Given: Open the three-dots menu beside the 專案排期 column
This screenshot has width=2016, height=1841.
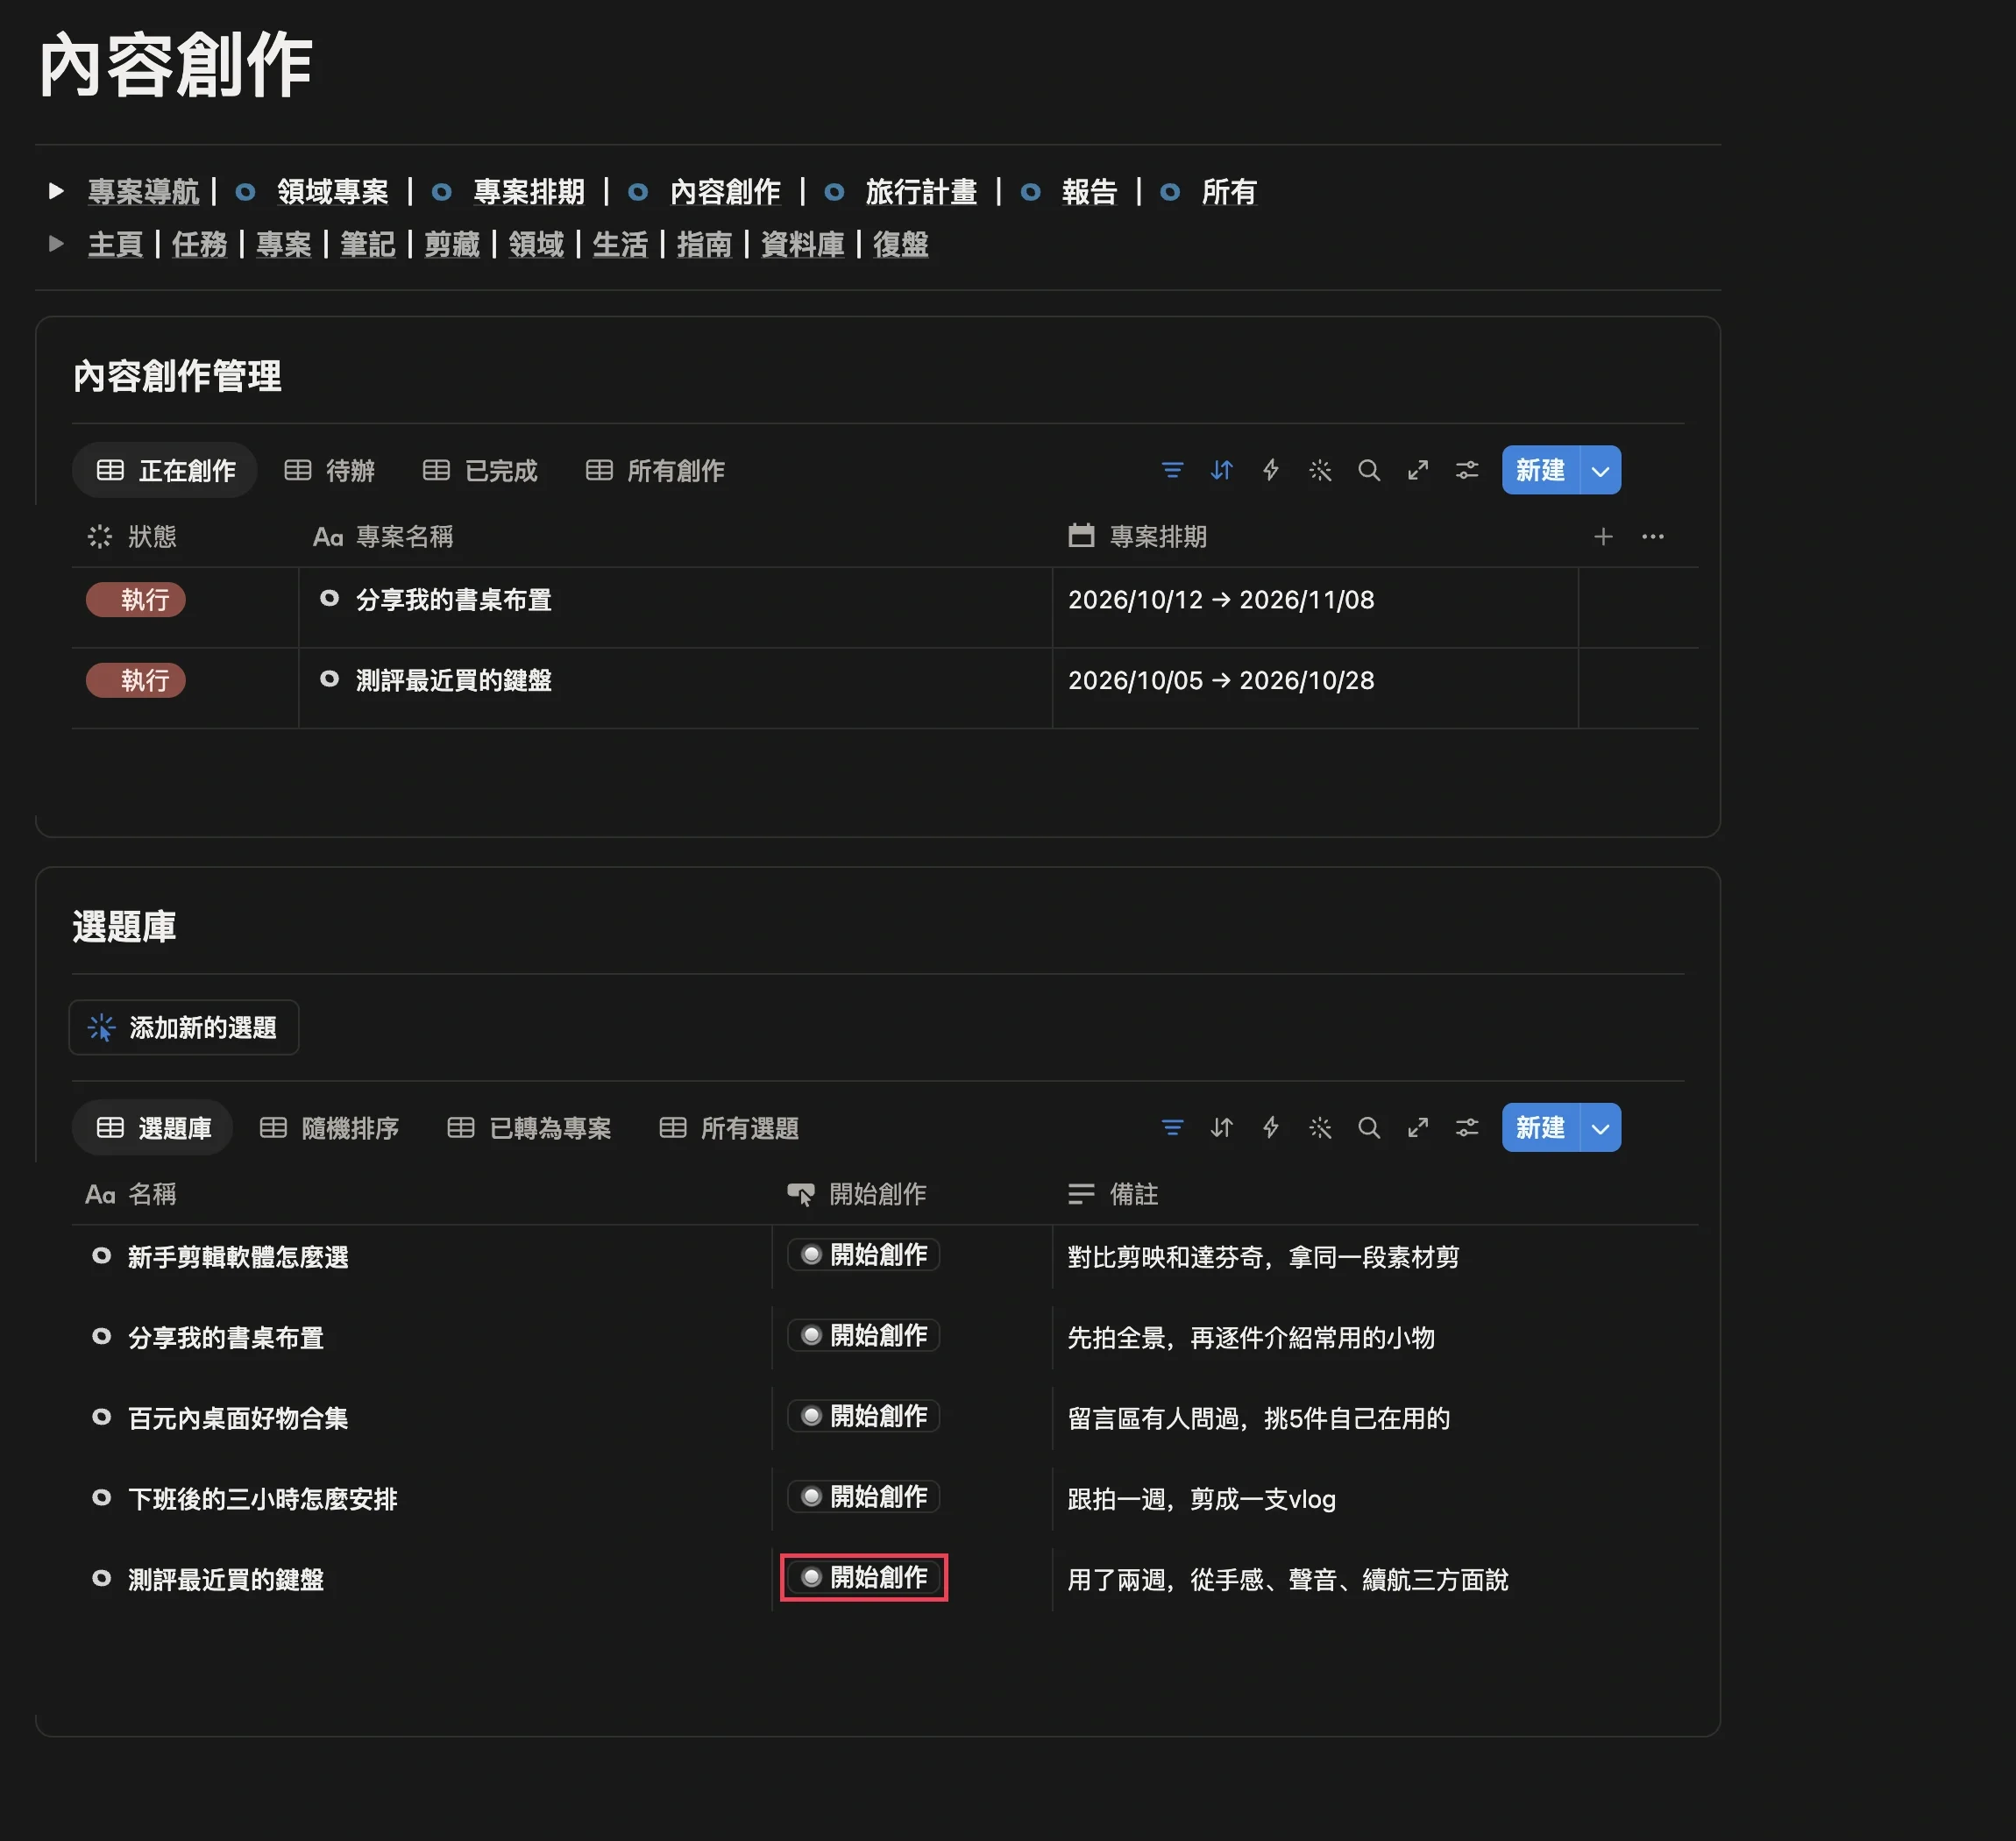Looking at the screenshot, I should (1653, 537).
